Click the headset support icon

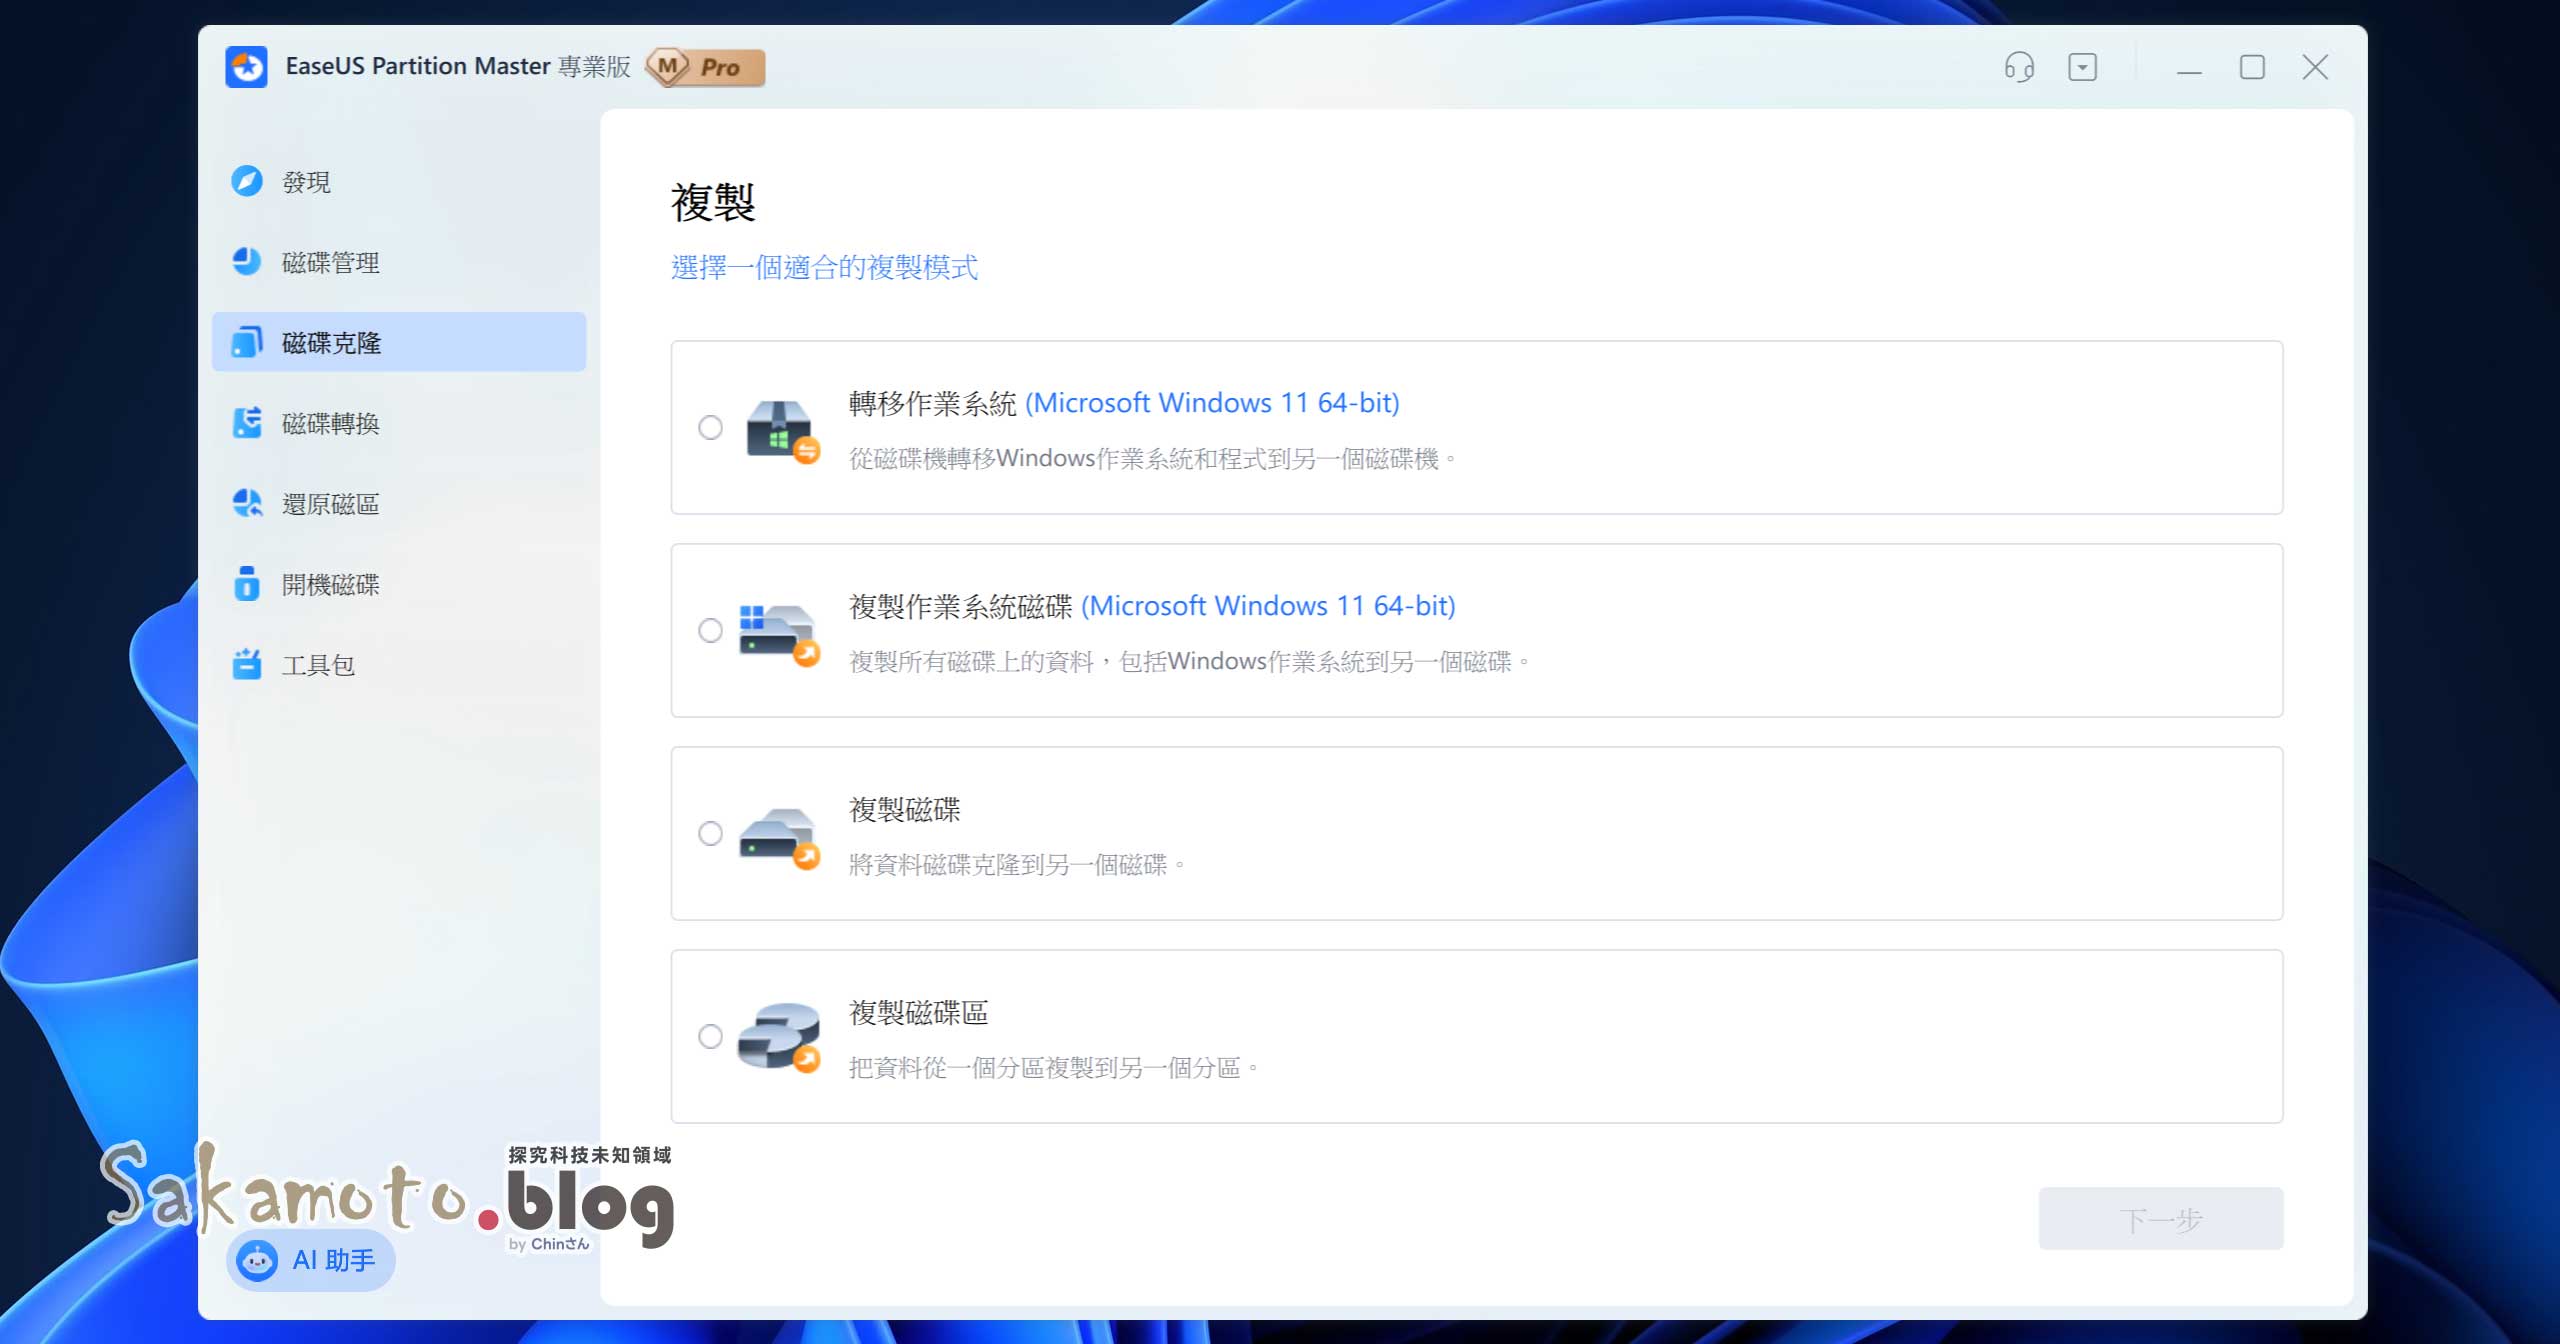2018,67
